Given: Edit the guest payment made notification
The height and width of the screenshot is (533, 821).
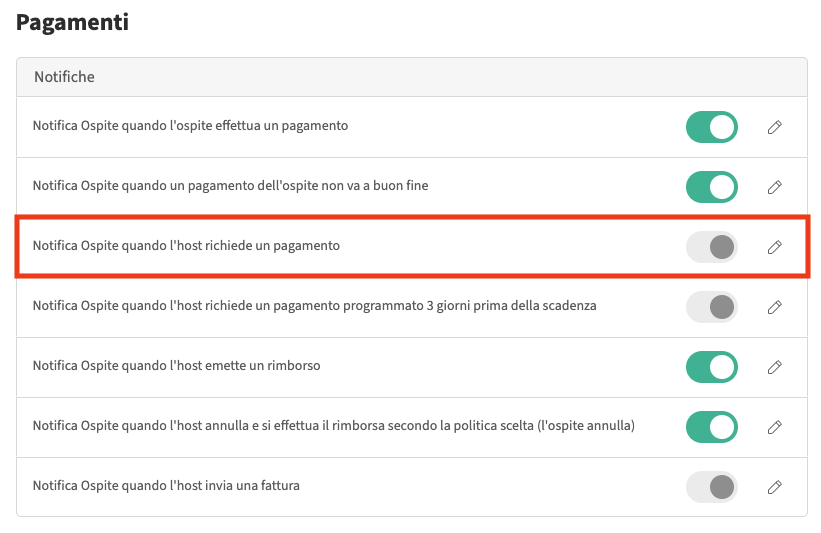Looking at the screenshot, I should click(774, 127).
